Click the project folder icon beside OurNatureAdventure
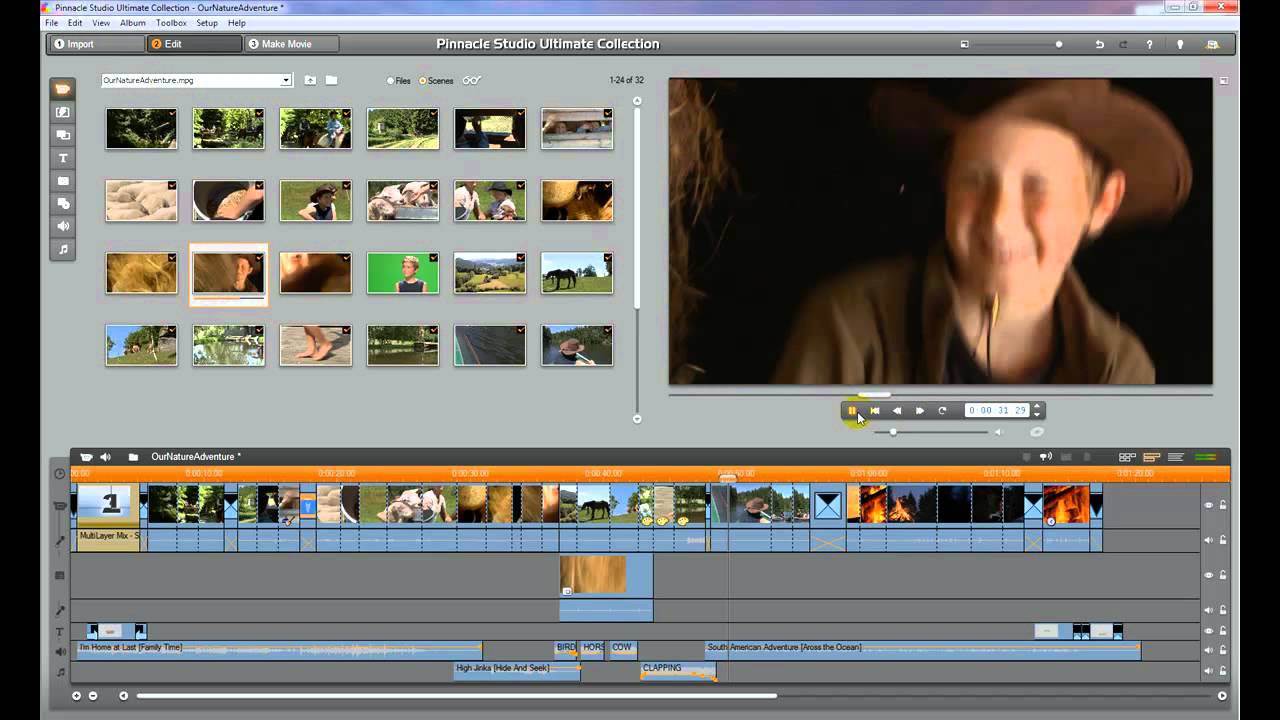The height and width of the screenshot is (720, 1280). (133, 457)
